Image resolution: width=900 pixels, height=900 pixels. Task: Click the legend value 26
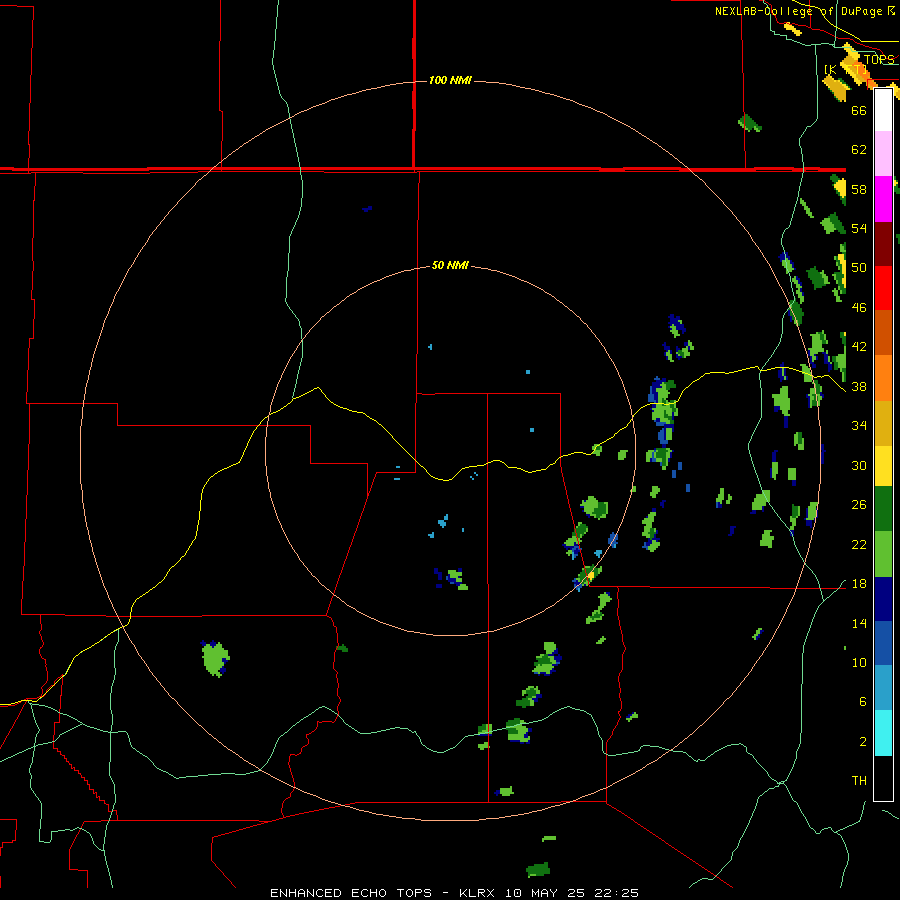pos(859,505)
